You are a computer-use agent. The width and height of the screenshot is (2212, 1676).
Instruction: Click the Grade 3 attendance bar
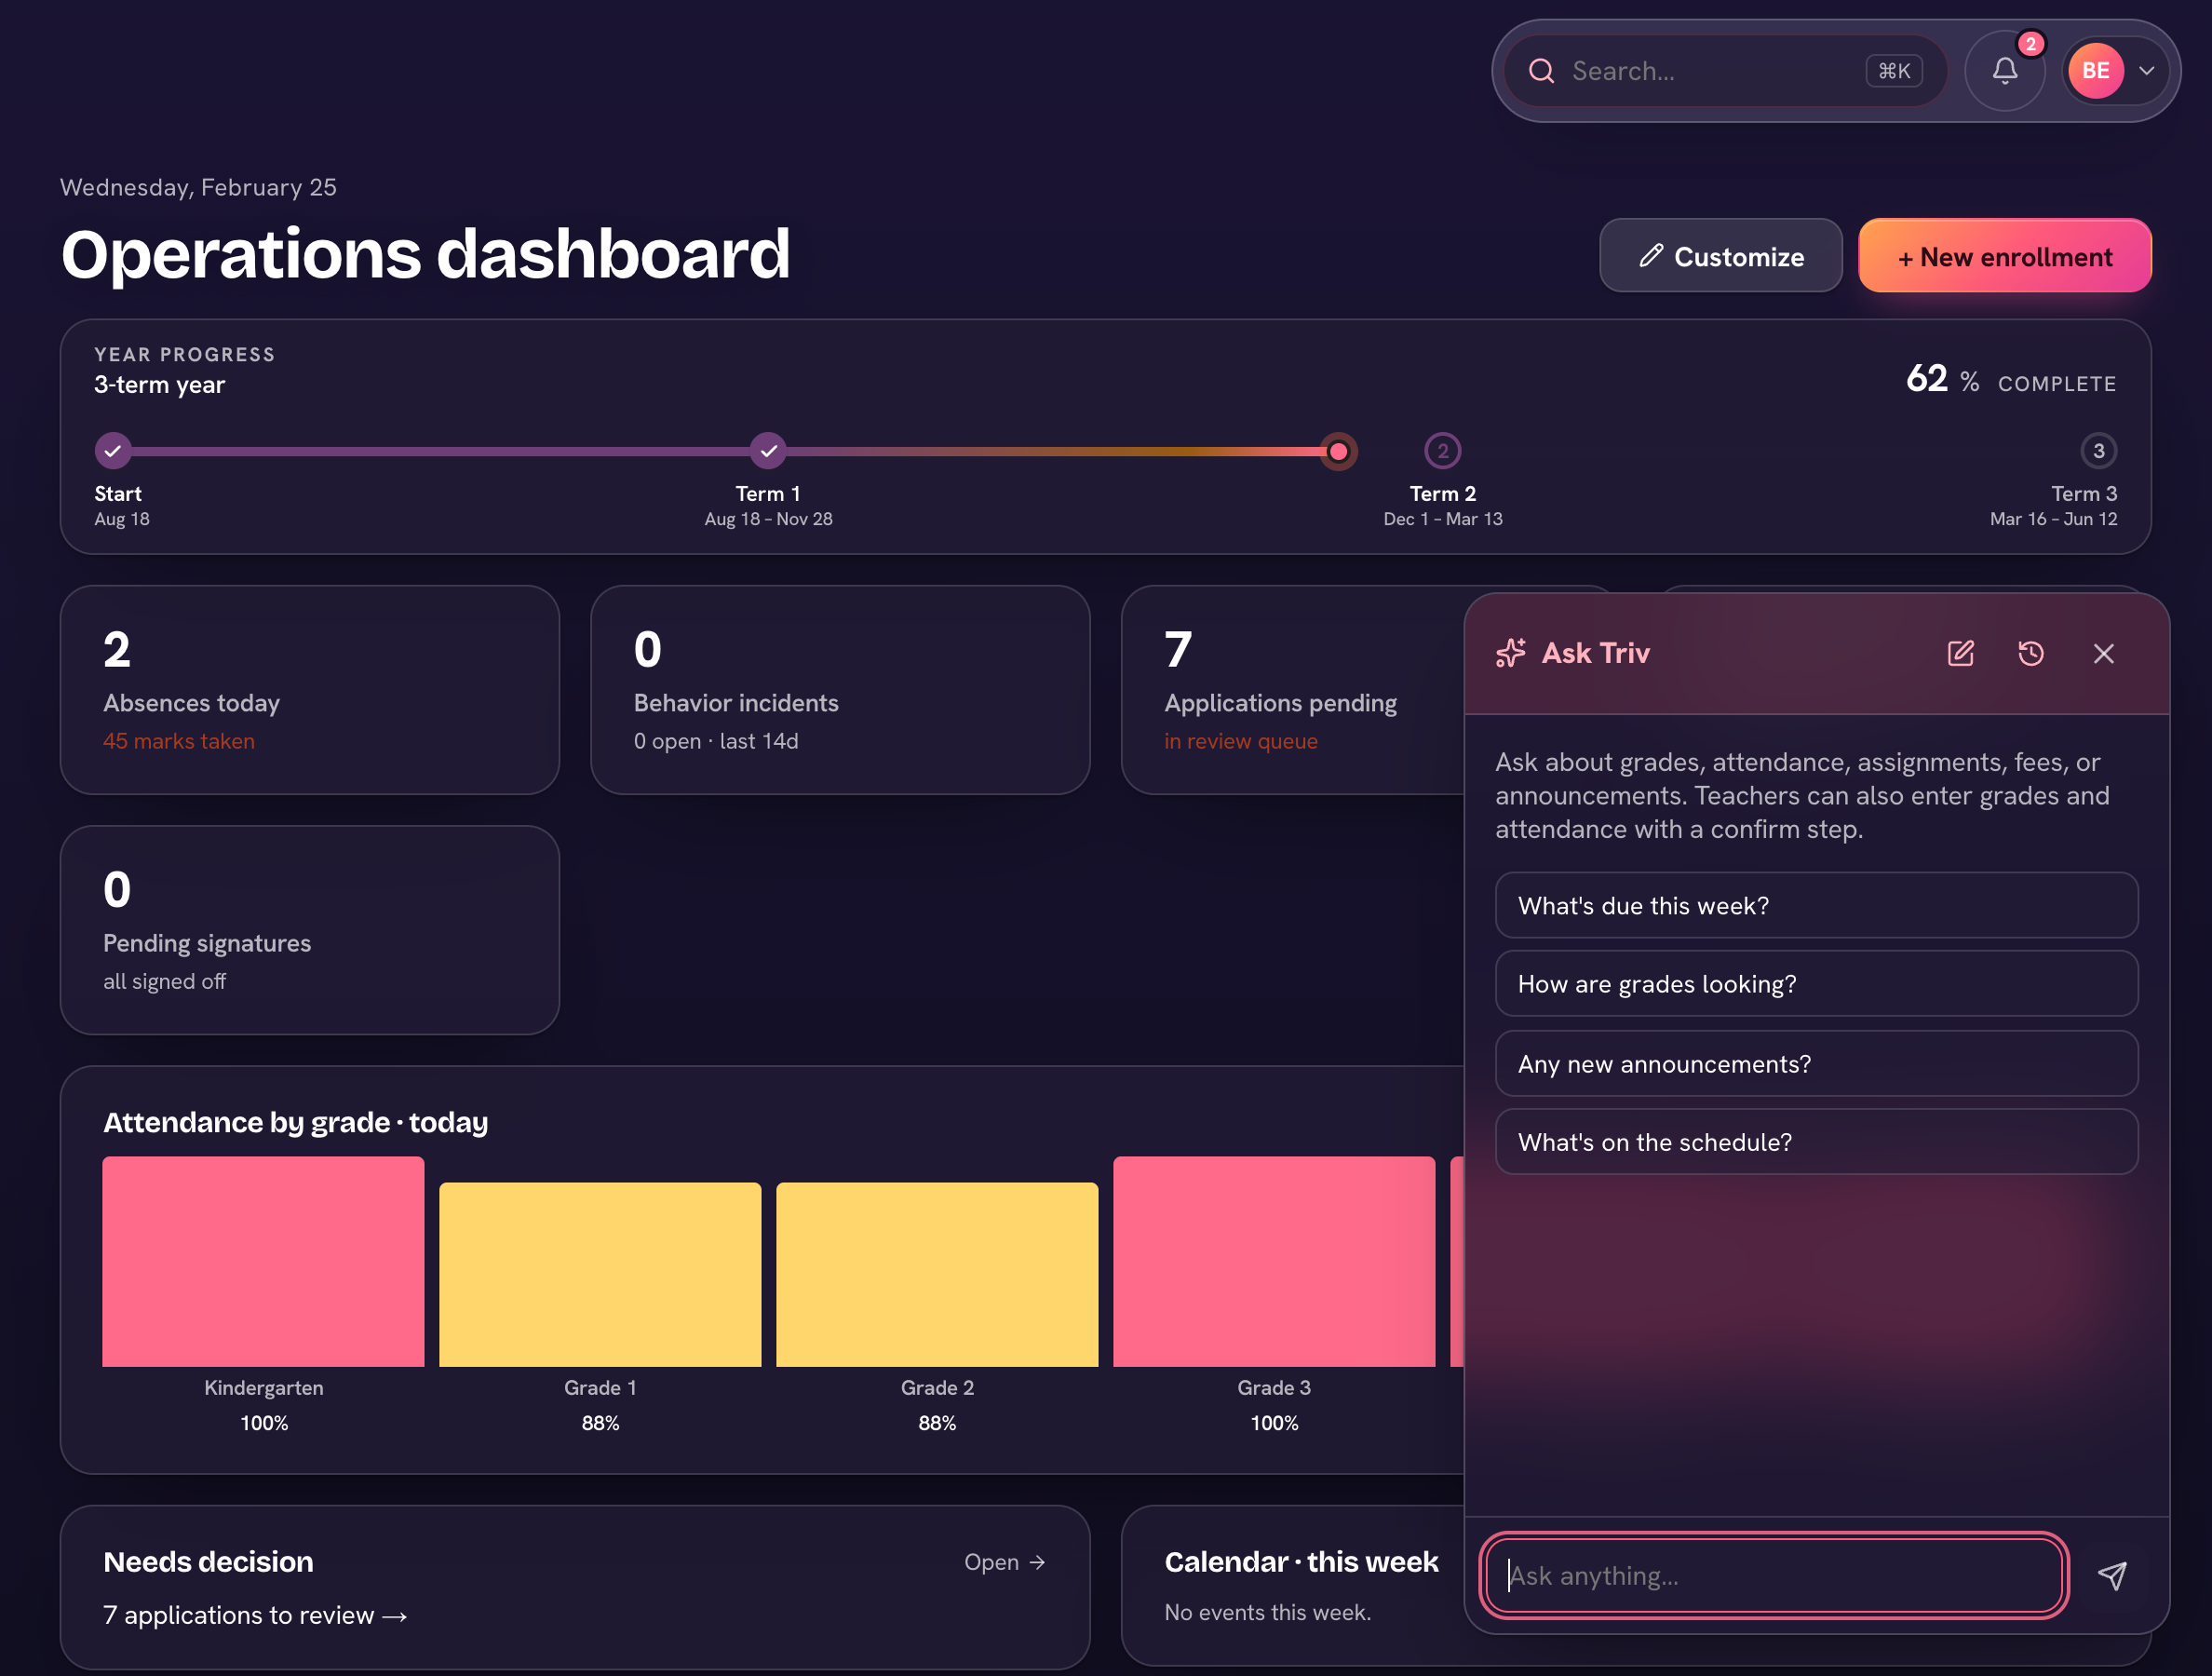coord(1274,1261)
